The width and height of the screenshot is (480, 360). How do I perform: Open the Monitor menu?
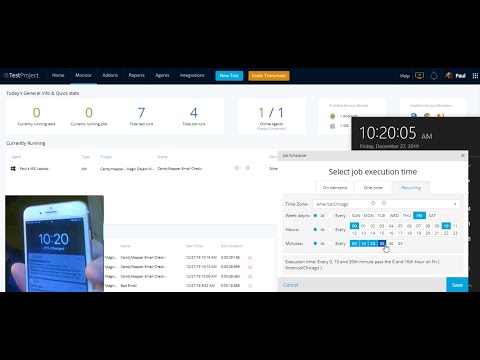click(83, 75)
